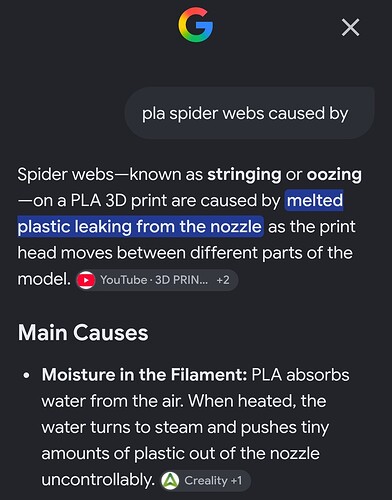Click the word 'uncontrollably.' before Creality chip
The width and height of the screenshot is (392, 500).
[98, 480]
